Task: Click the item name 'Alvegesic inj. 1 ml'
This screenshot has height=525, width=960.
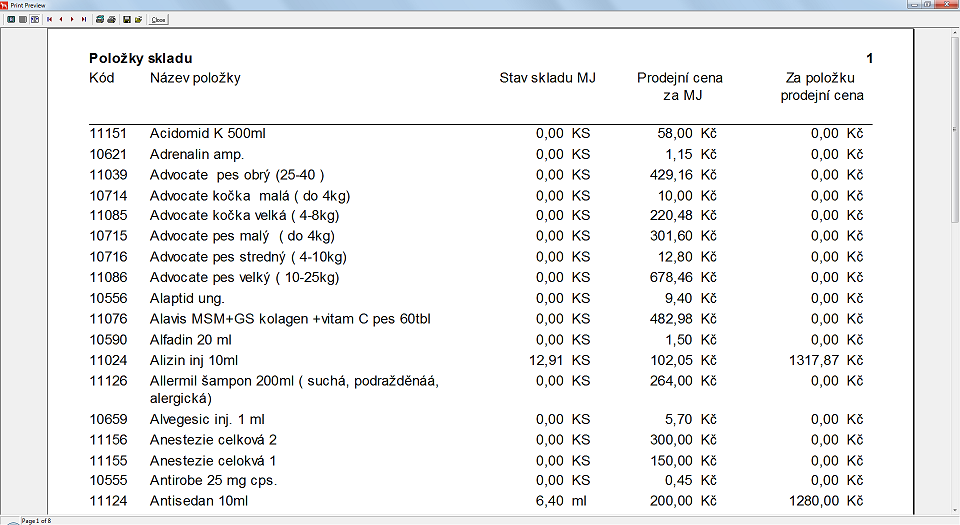Action: (207, 420)
